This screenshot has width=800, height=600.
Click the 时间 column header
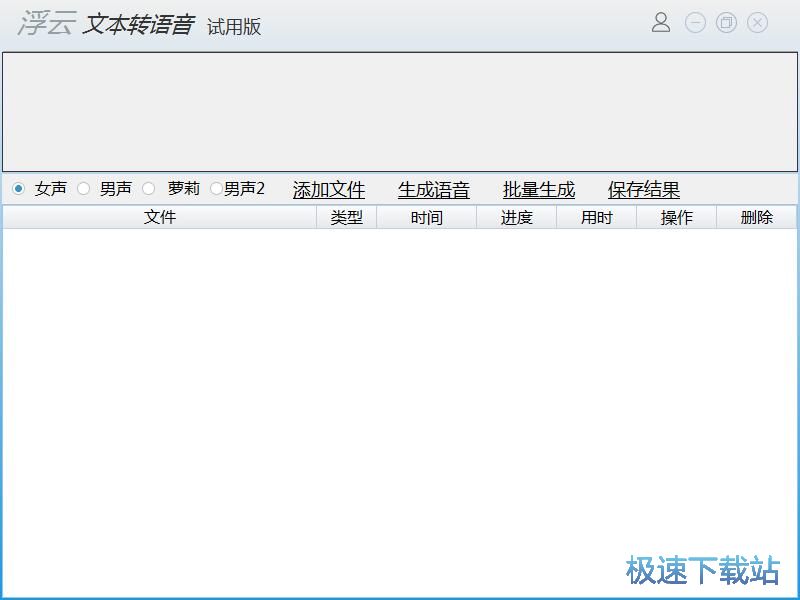[427, 217]
